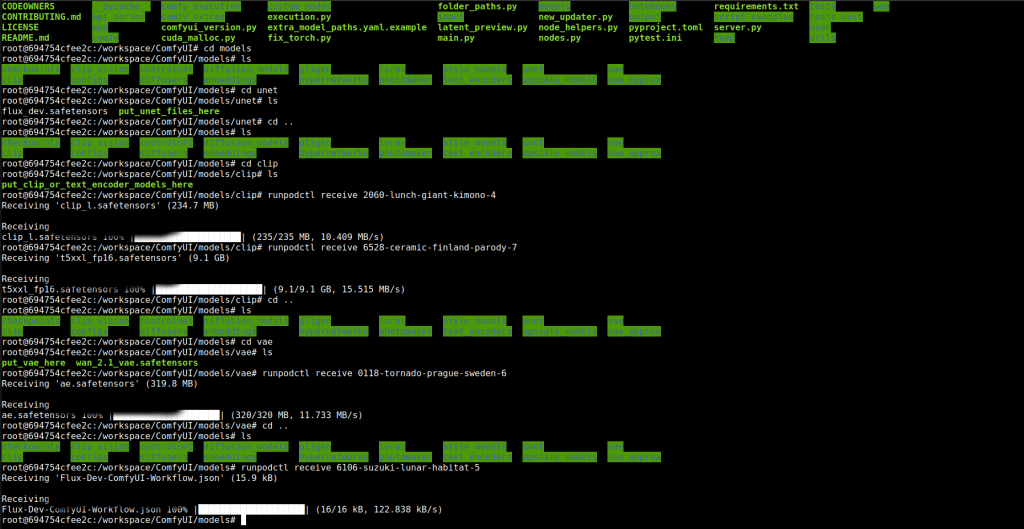
Task: Click the latent_preview.py file name
Action: tap(482, 28)
